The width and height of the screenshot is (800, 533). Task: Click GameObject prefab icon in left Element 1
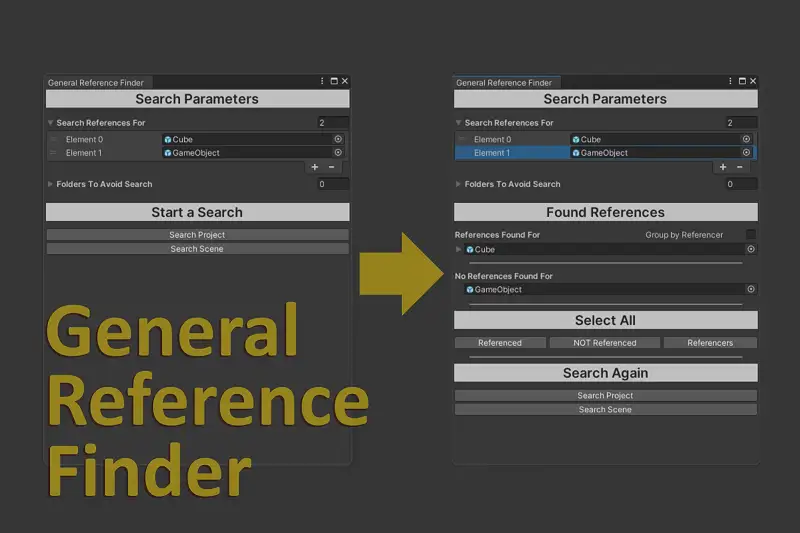point(168,153)
